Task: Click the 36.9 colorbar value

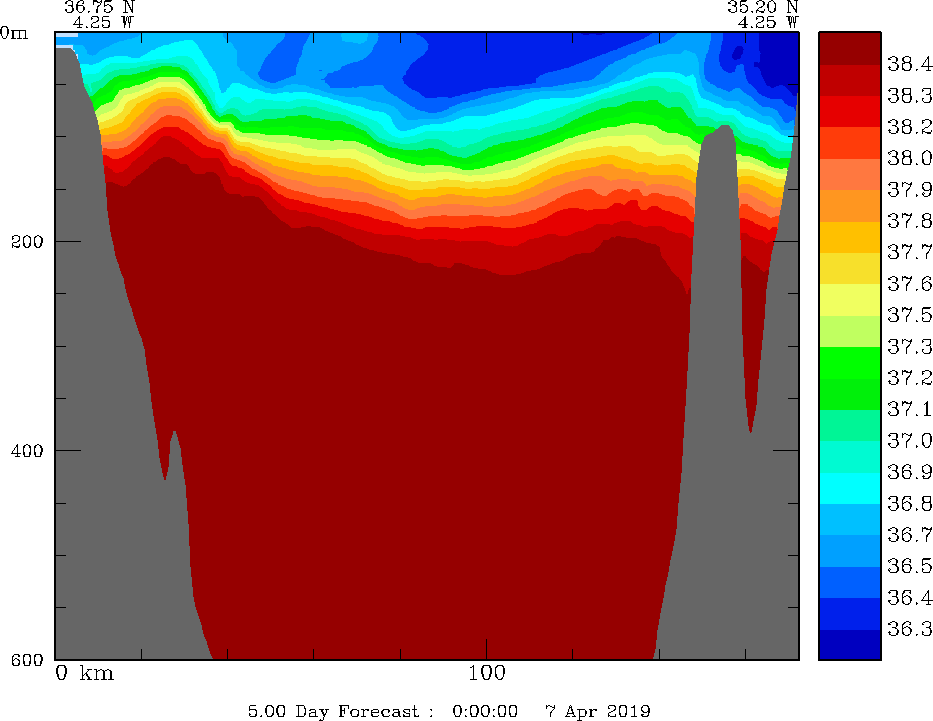Action: click(909, 472)
